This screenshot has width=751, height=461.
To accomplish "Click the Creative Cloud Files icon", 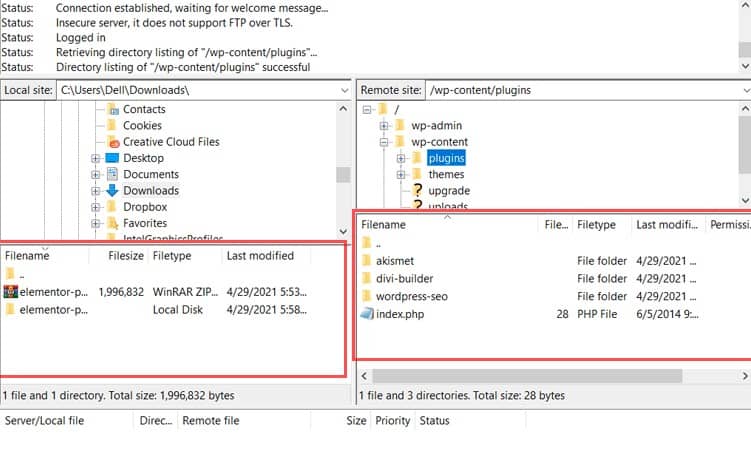I will pos(112,142).
